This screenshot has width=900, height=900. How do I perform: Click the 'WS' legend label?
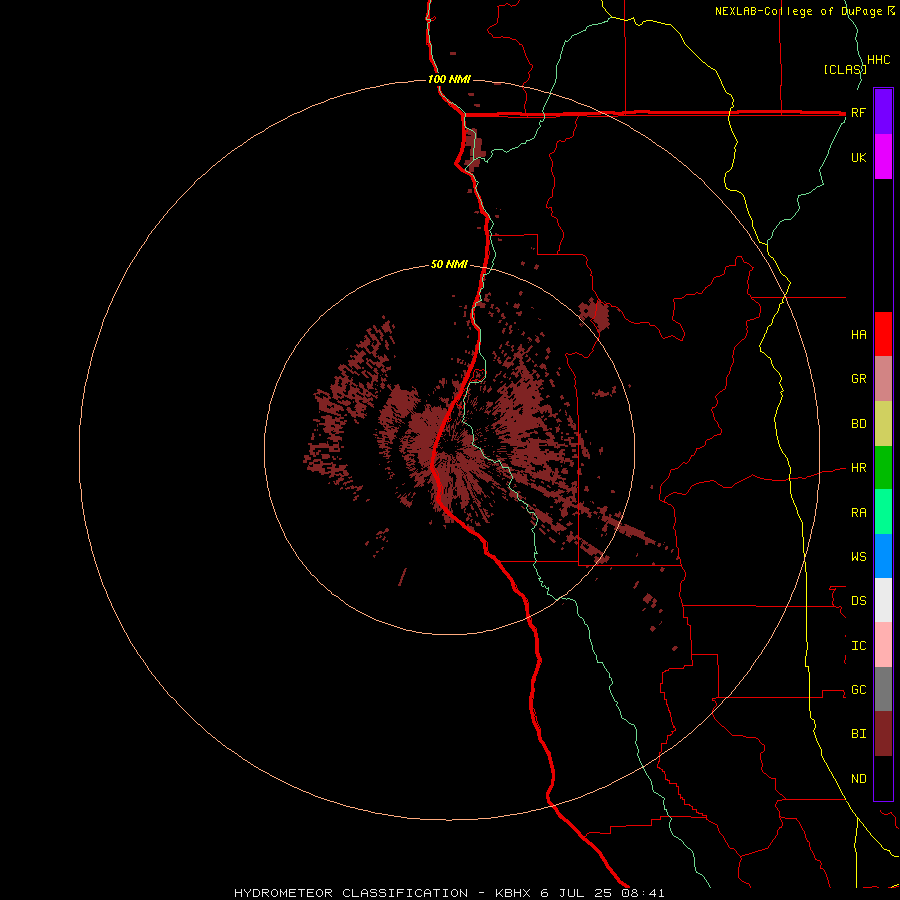point(858,556)
